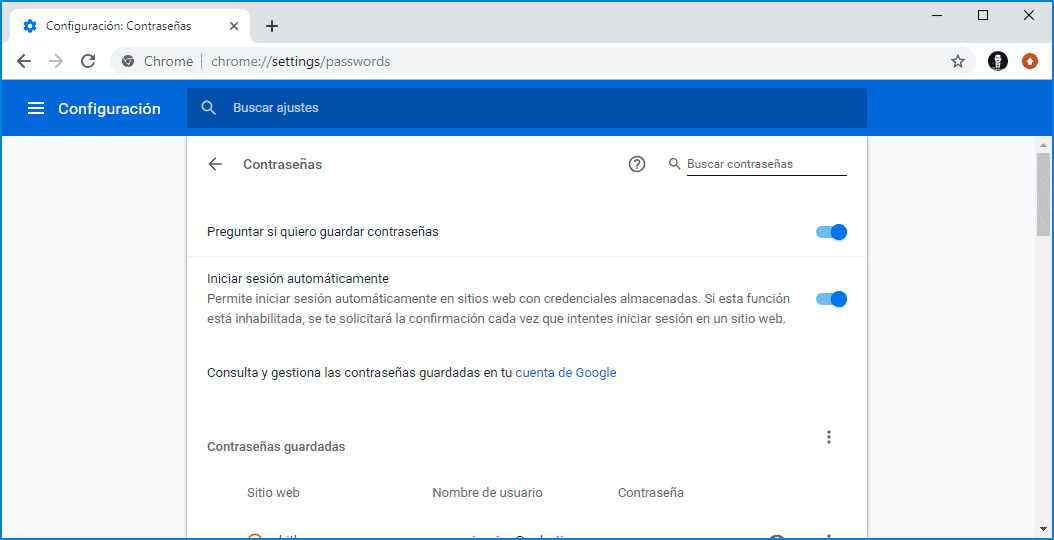Click the vertical scrollbar down arrow
Screen dimensions: 1054x540
point(1043,529)
